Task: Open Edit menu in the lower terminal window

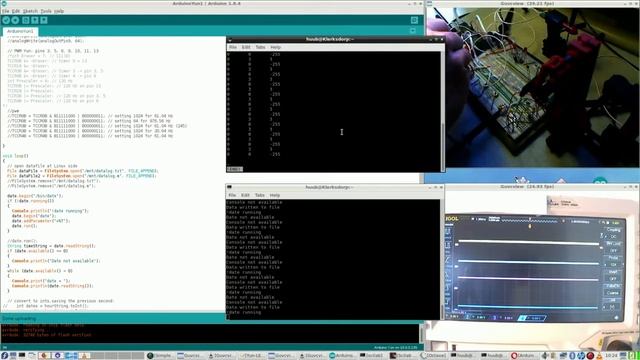Action: tap(245, 195)
